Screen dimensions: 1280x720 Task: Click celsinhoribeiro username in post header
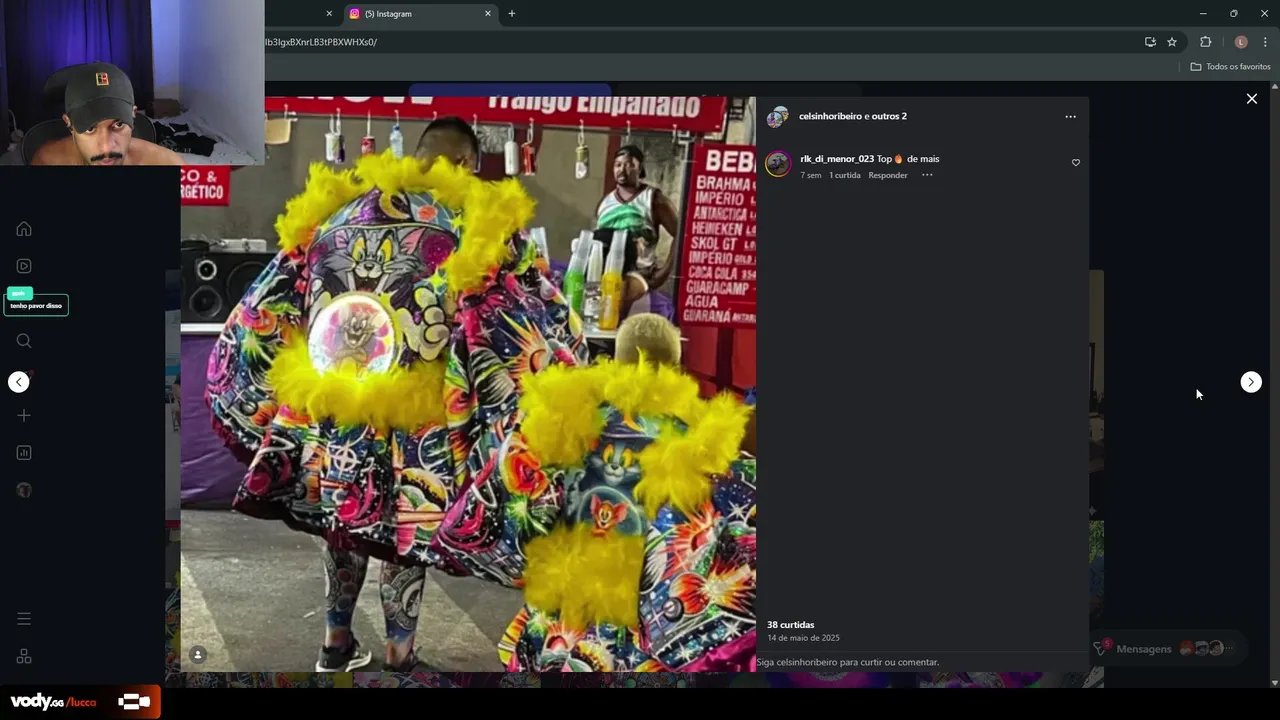(x=830, y=116)
